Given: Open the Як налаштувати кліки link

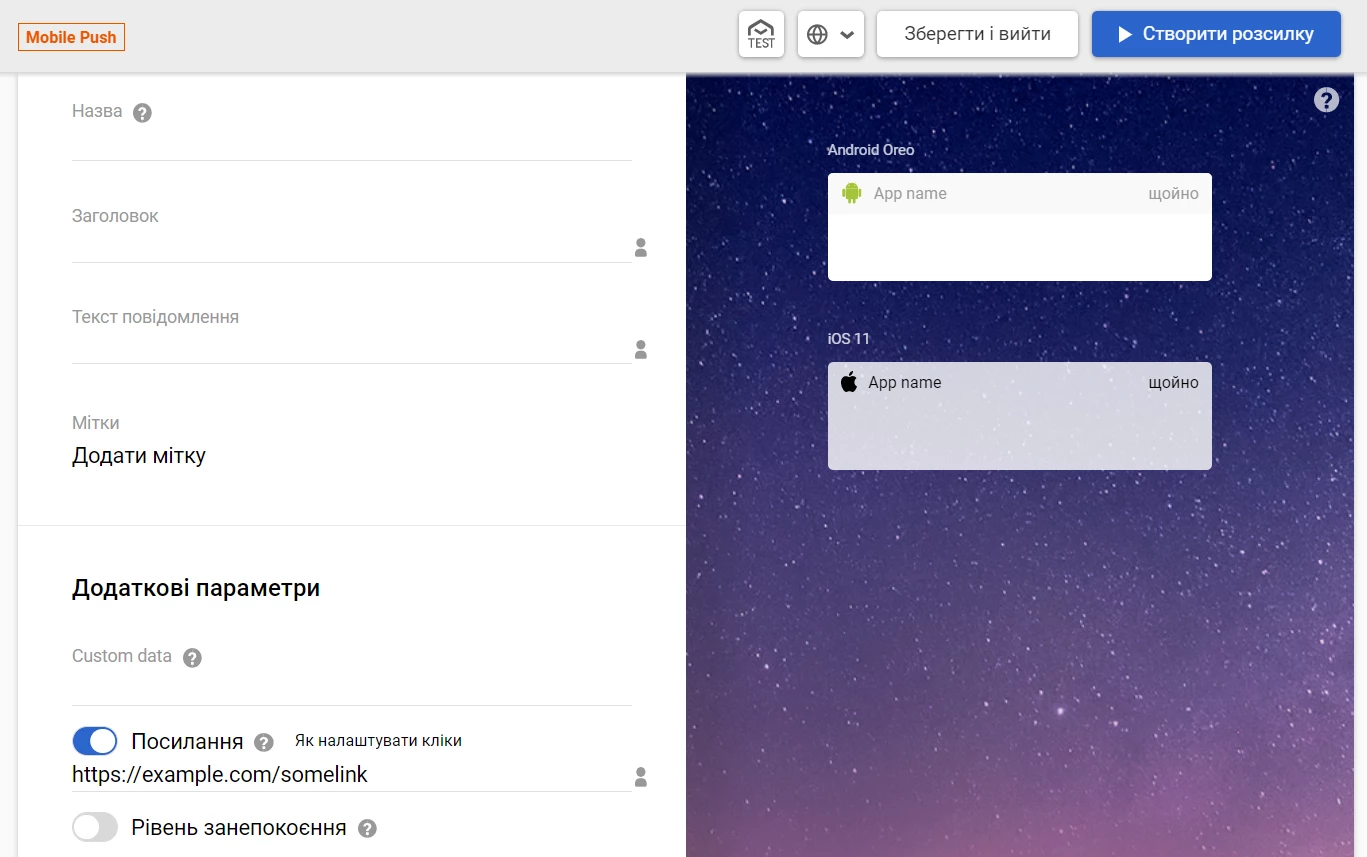Looking at the screenshot, I should (378, 741).
